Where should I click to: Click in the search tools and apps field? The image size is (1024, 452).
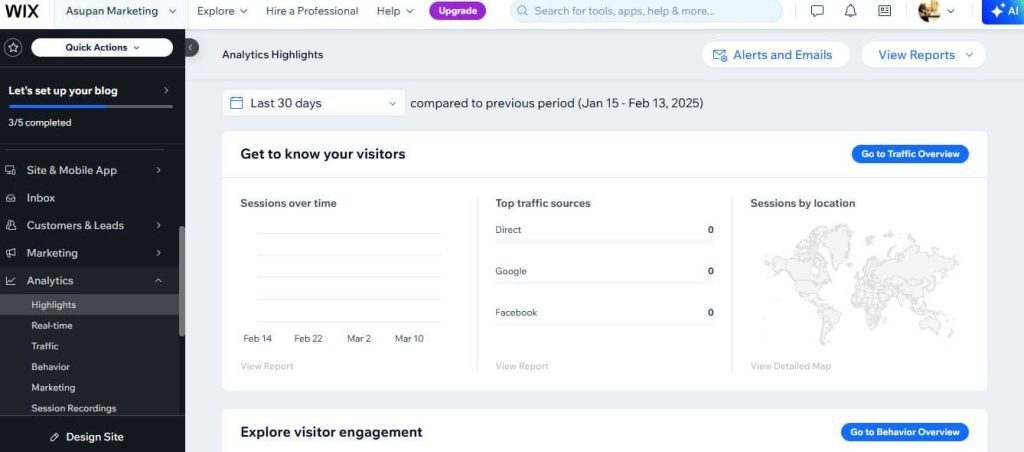[x=646, y=11]
